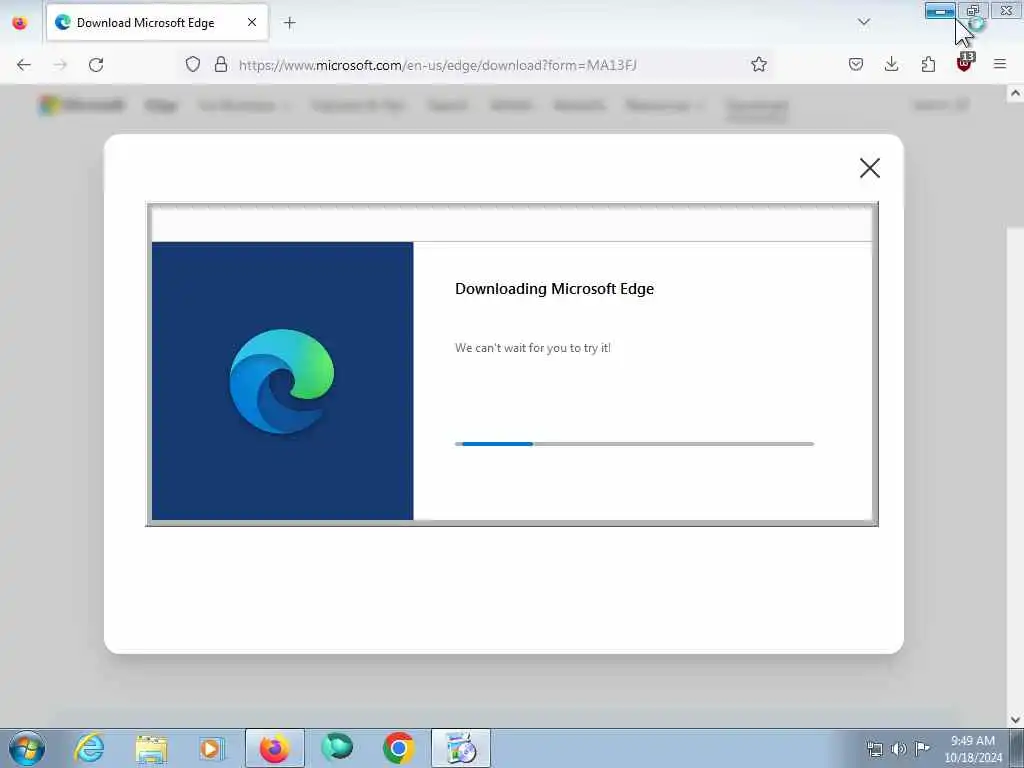Open the Firefox downloads panel arrow
The image size is (1024, 768).
[x=891, y=64]
